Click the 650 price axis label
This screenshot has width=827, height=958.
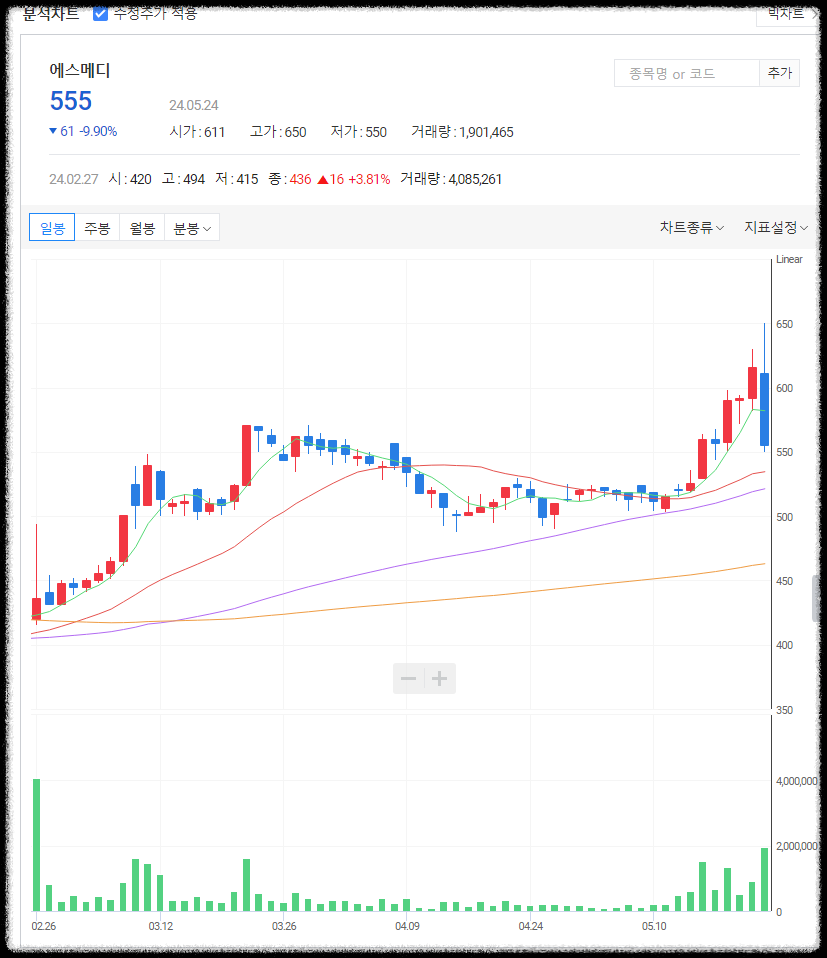point(784,324)
